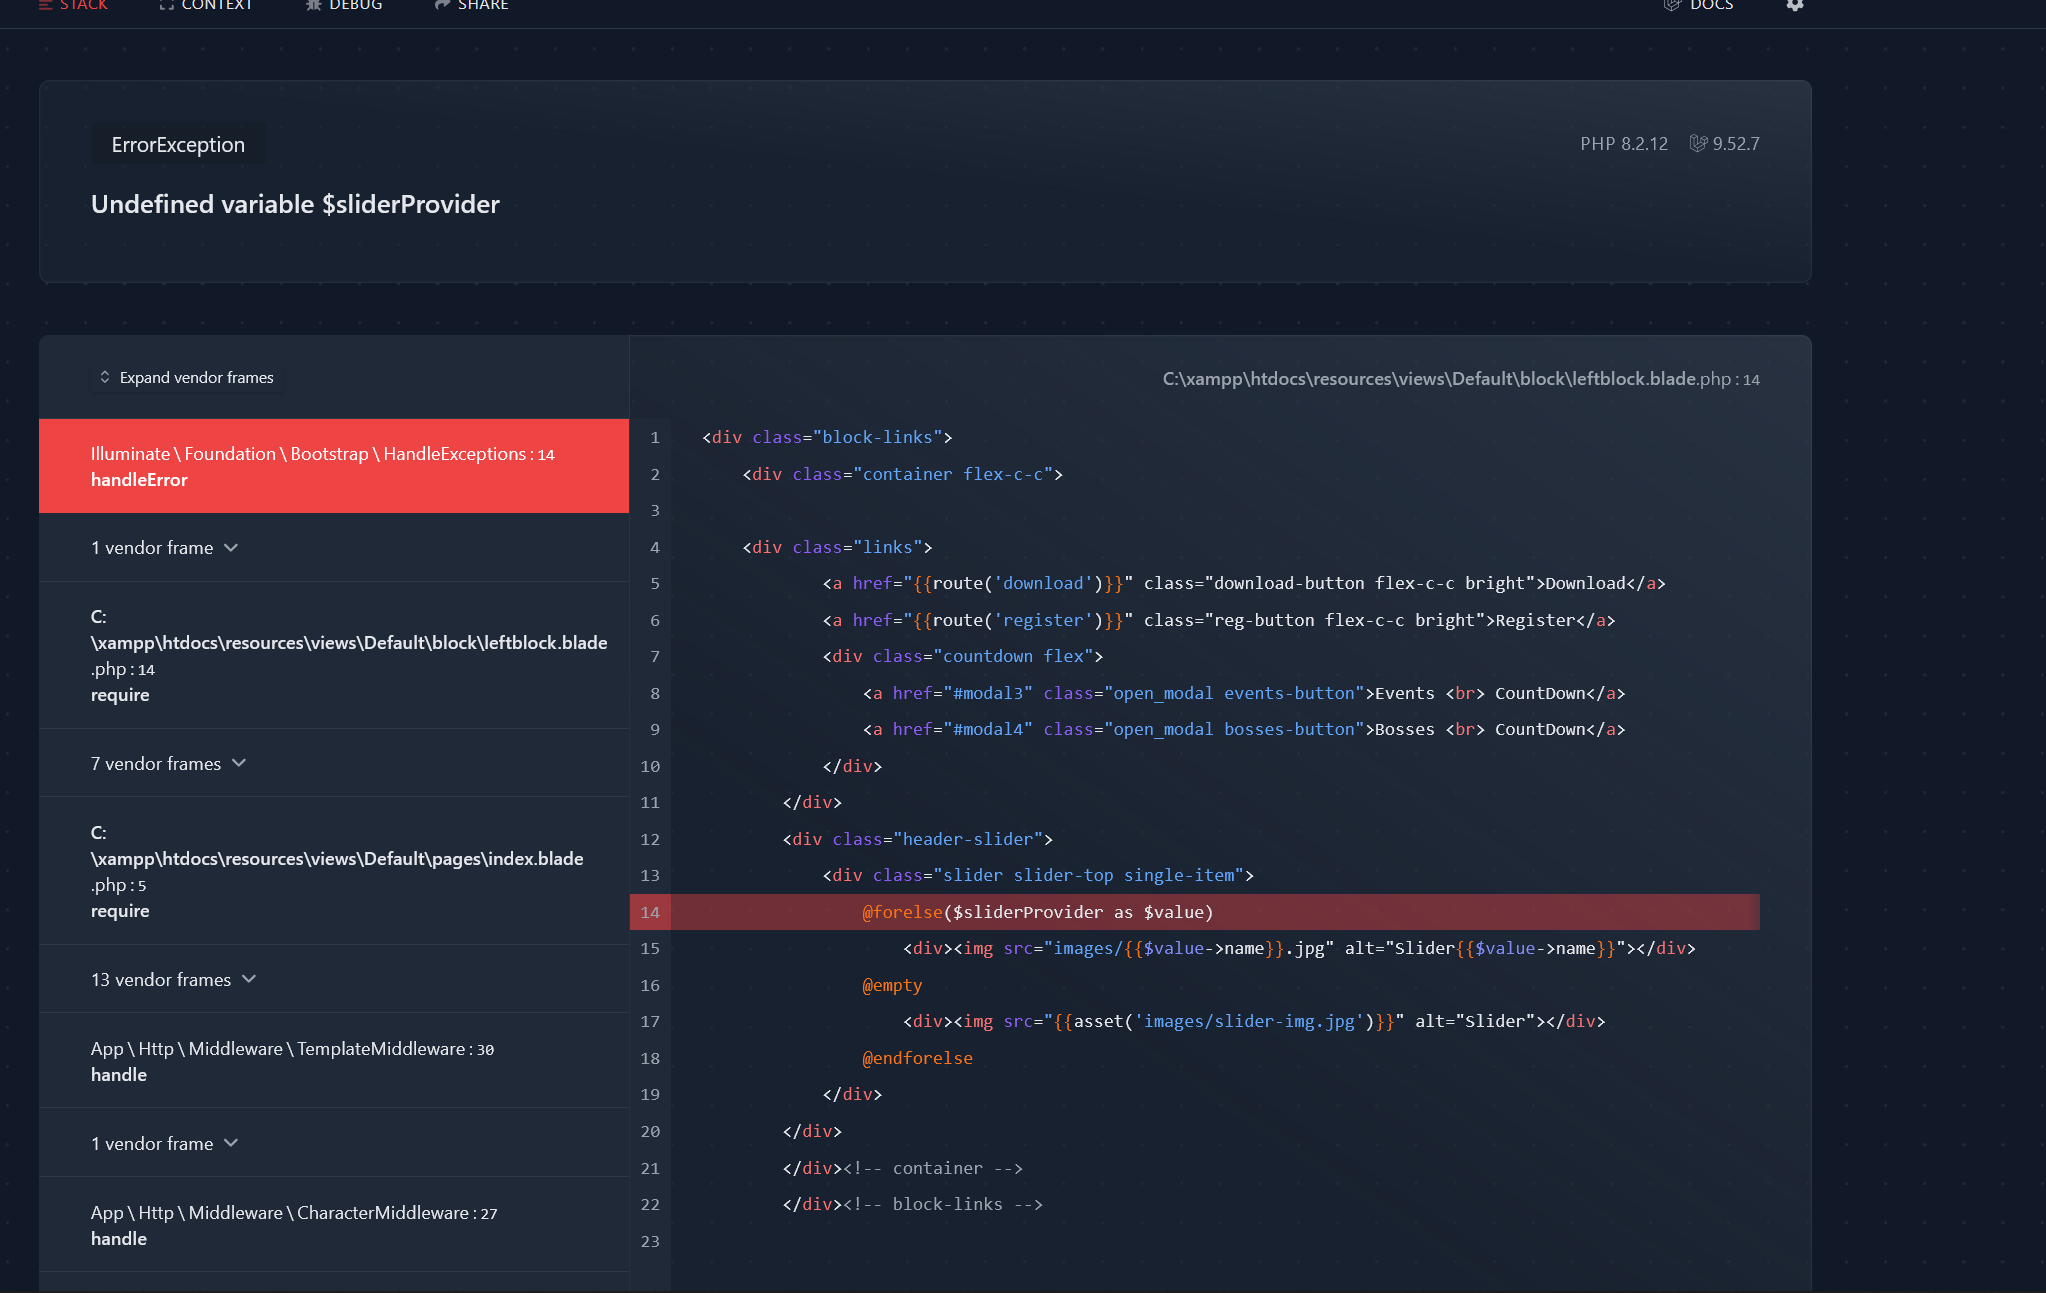Open the DOCS link
This screenshot has width=2046, height=1293.
1698,5
